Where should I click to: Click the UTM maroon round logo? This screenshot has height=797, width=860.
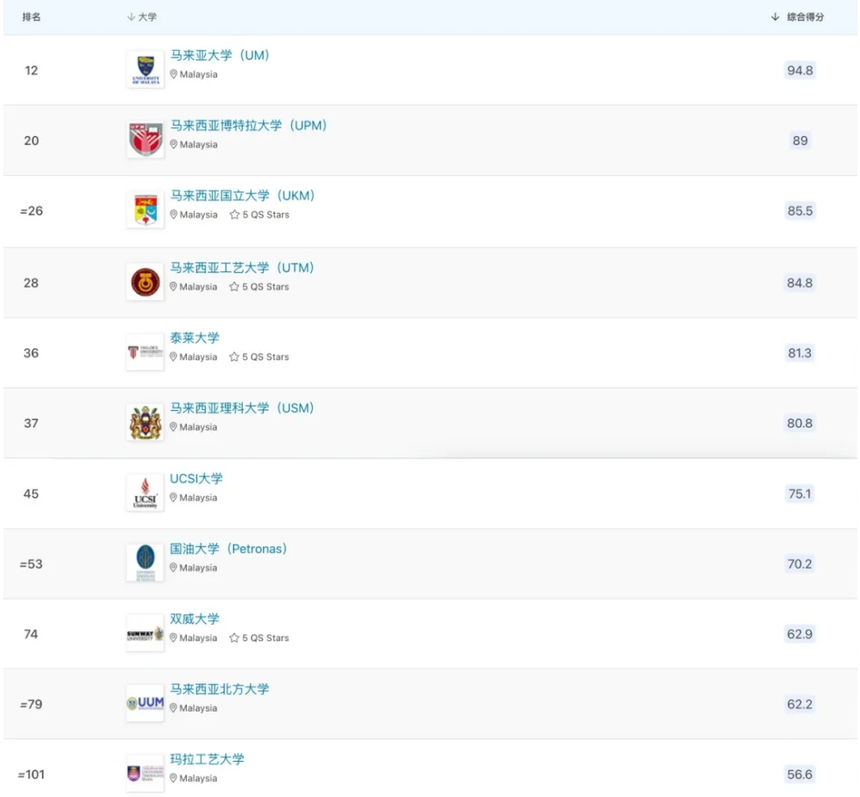pos(145,283)
